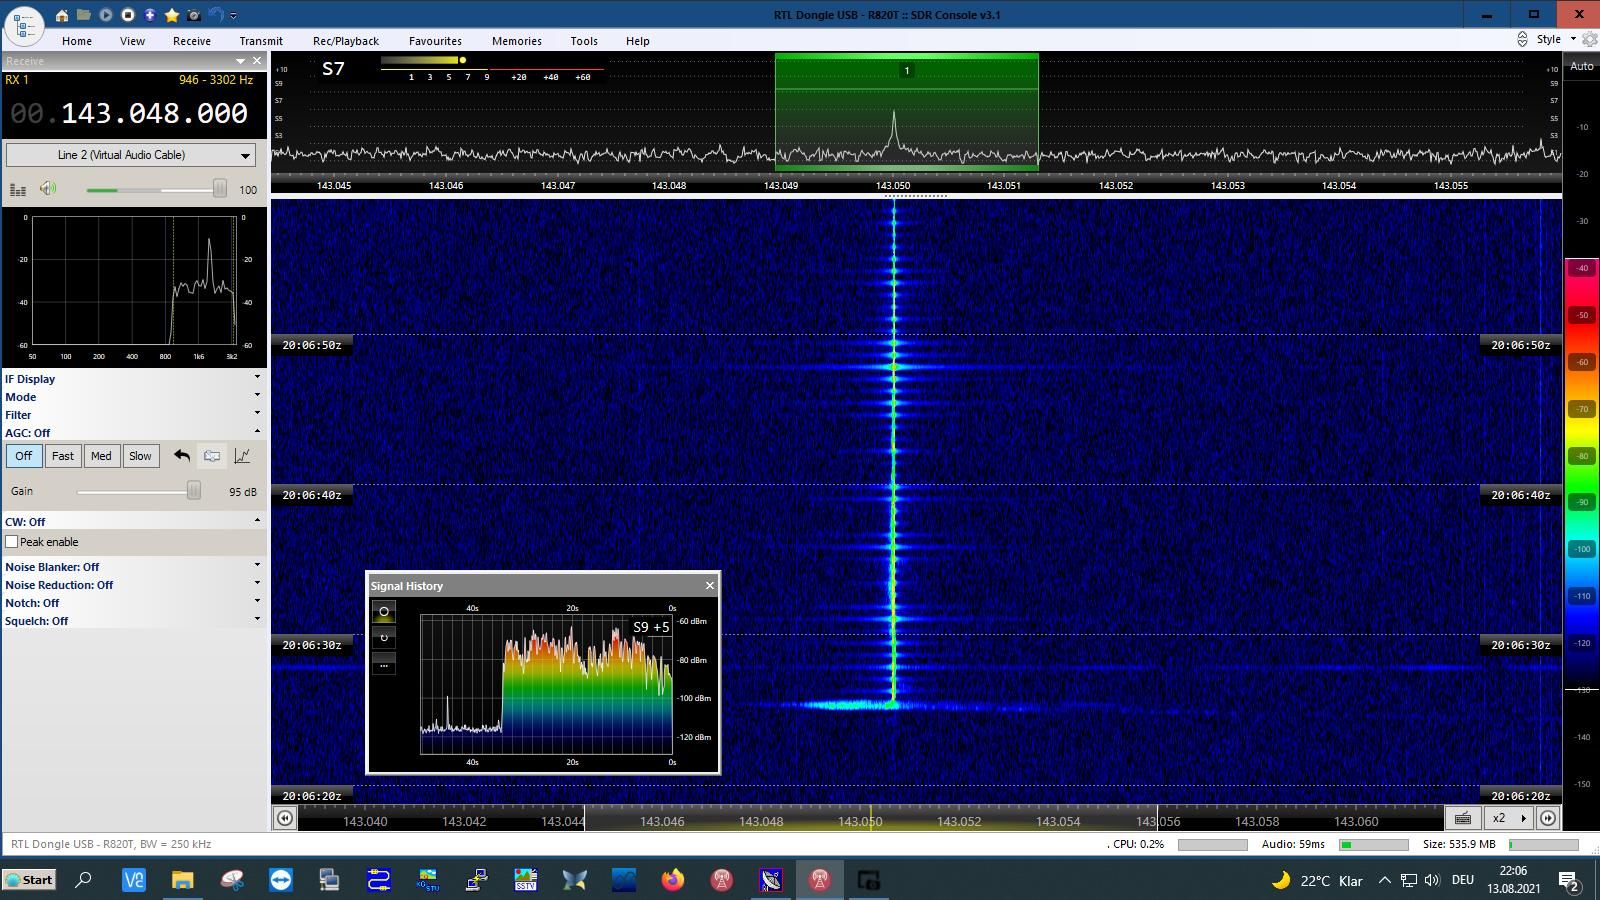The image size is (1600, 900).
Task: Open the notification center icon in system tray
Action: [1568, 881]
